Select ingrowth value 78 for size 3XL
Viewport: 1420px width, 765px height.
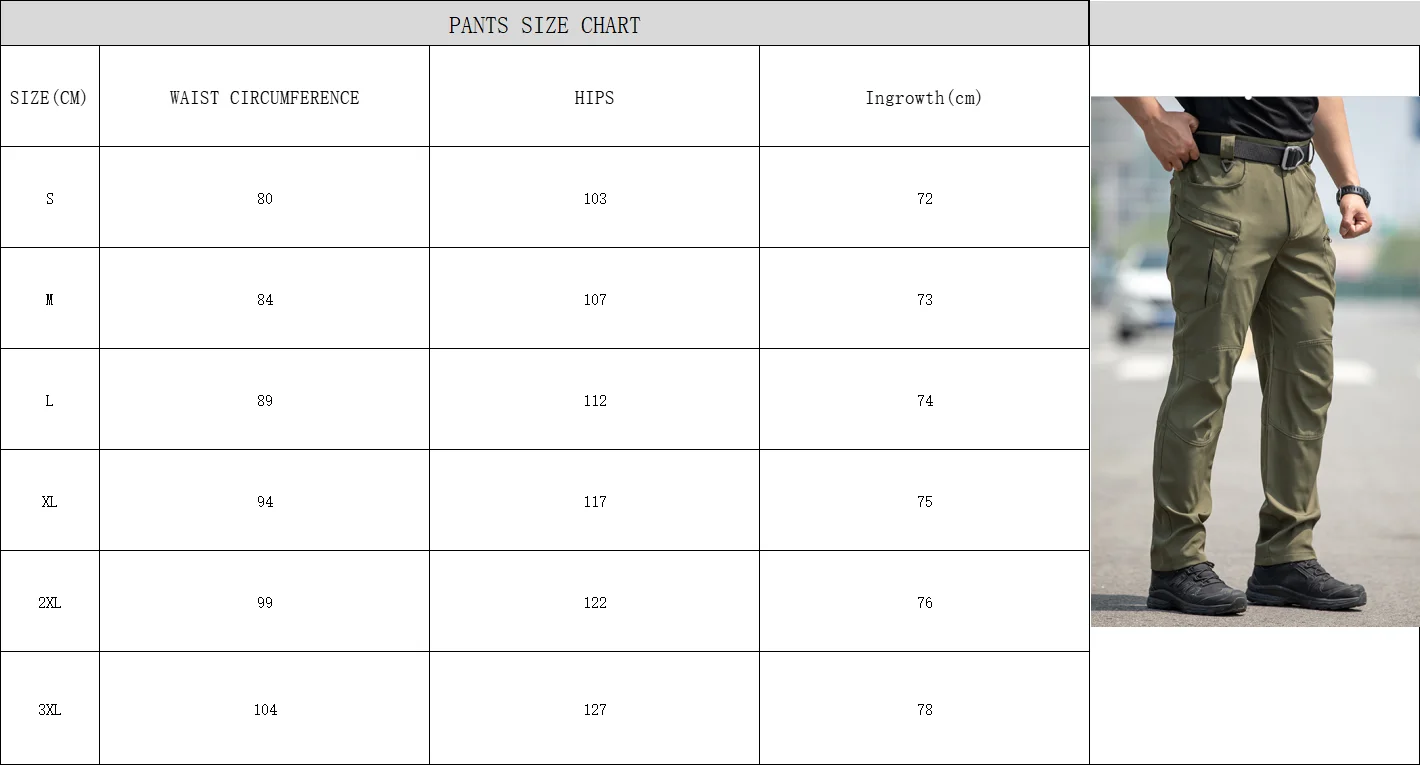coord(925,710)
